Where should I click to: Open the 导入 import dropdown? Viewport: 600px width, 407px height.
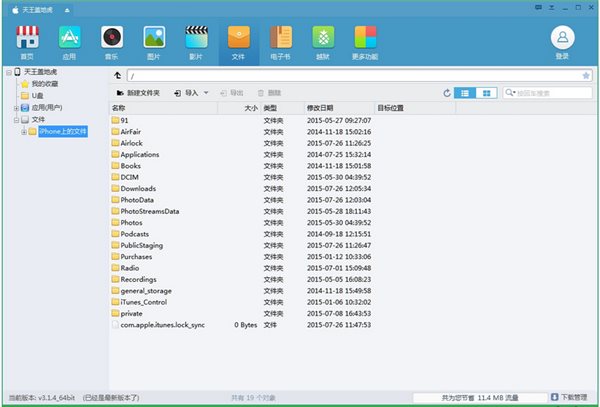coord(191,93)
